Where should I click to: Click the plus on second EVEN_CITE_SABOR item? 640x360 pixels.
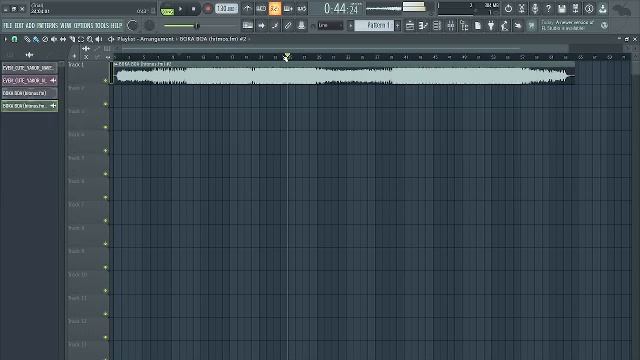point(53,80)
